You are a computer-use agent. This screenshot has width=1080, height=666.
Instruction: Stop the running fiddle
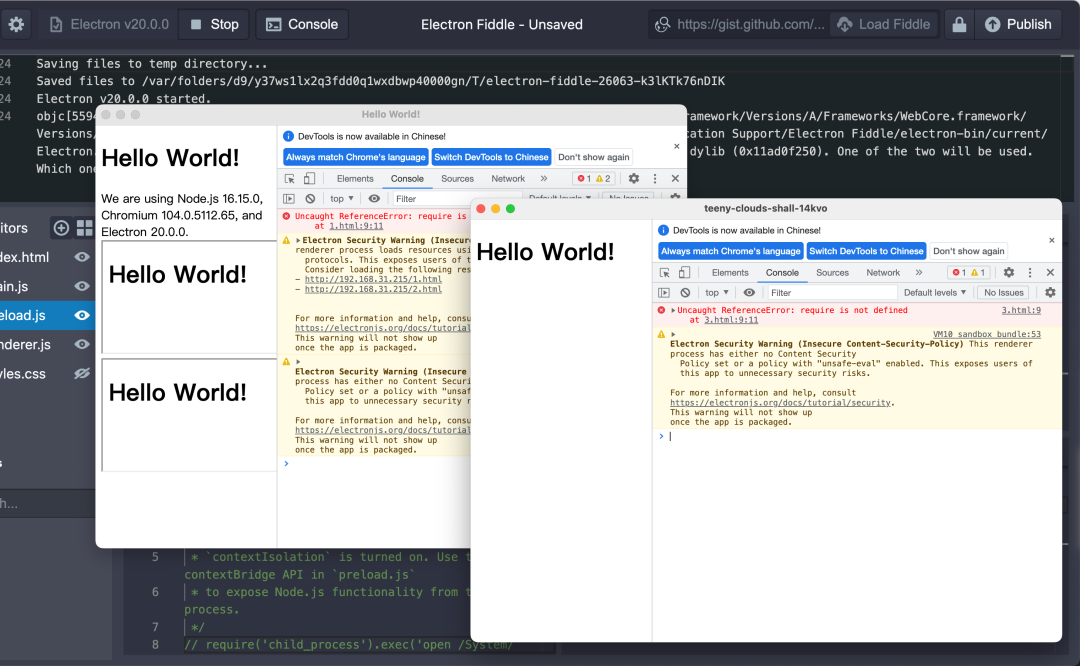[x=214, y=25]
